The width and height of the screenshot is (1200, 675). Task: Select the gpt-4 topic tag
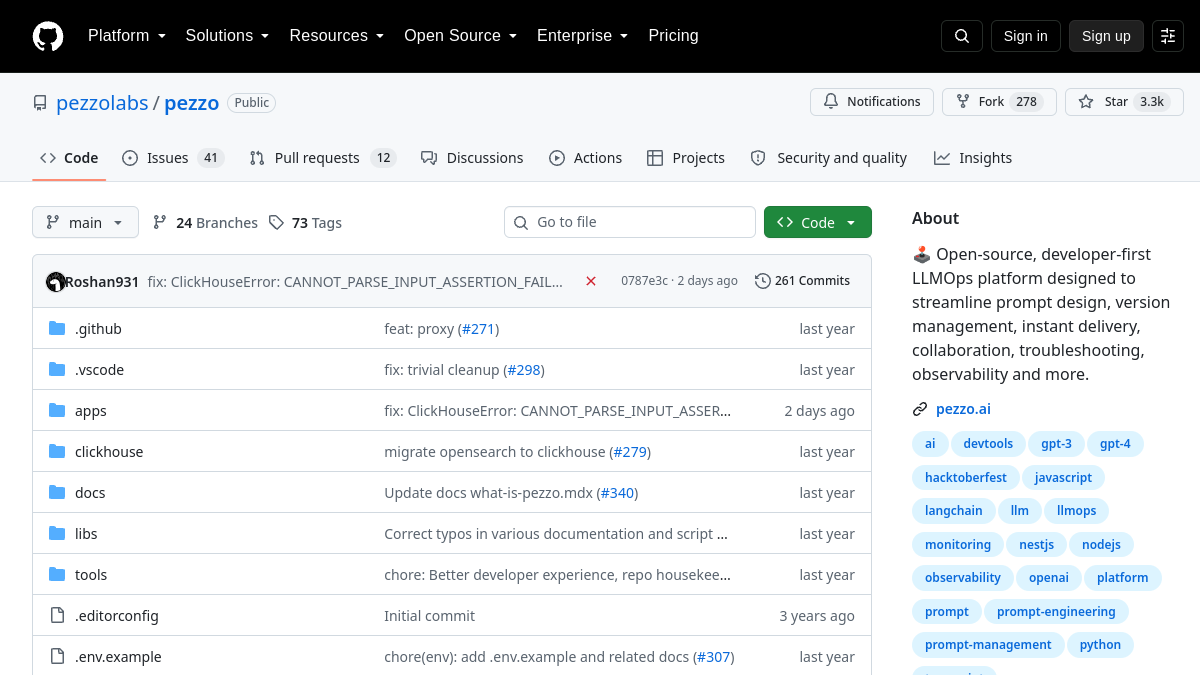[x=1115, y=444]
